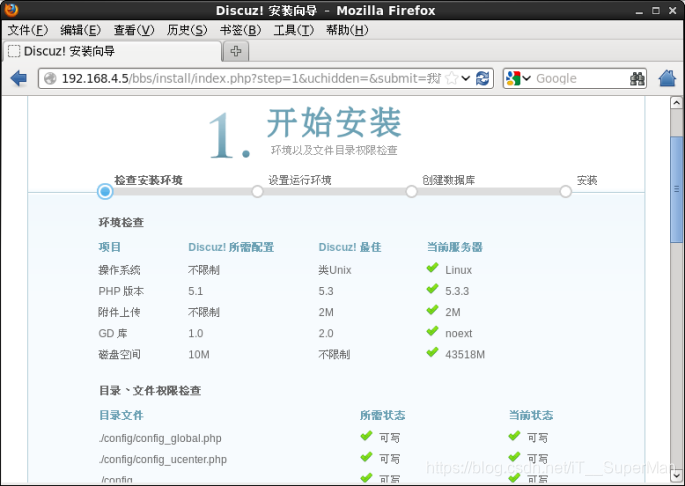This screenshot has height=486, width=685.
Task: Click the 检查安装环境 step marker
Action: coord(105,191)
